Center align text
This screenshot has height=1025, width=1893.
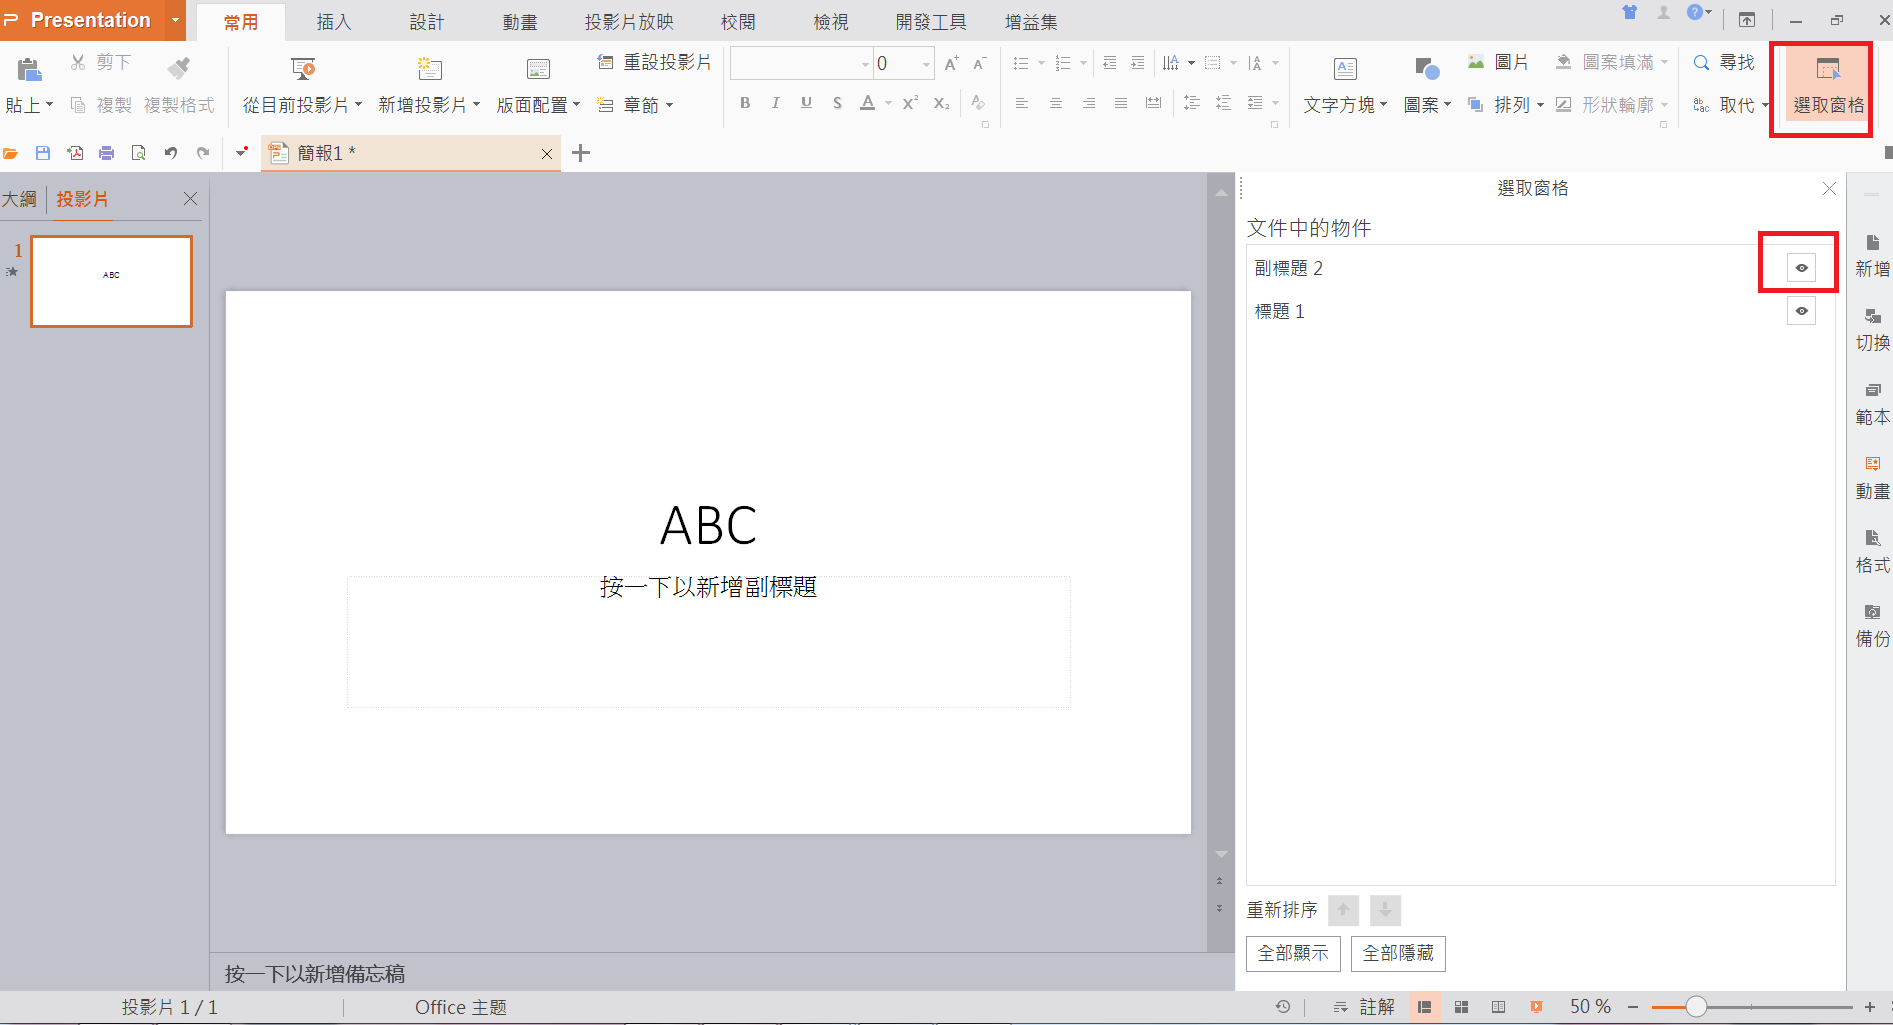click(x=1055, y=103)
